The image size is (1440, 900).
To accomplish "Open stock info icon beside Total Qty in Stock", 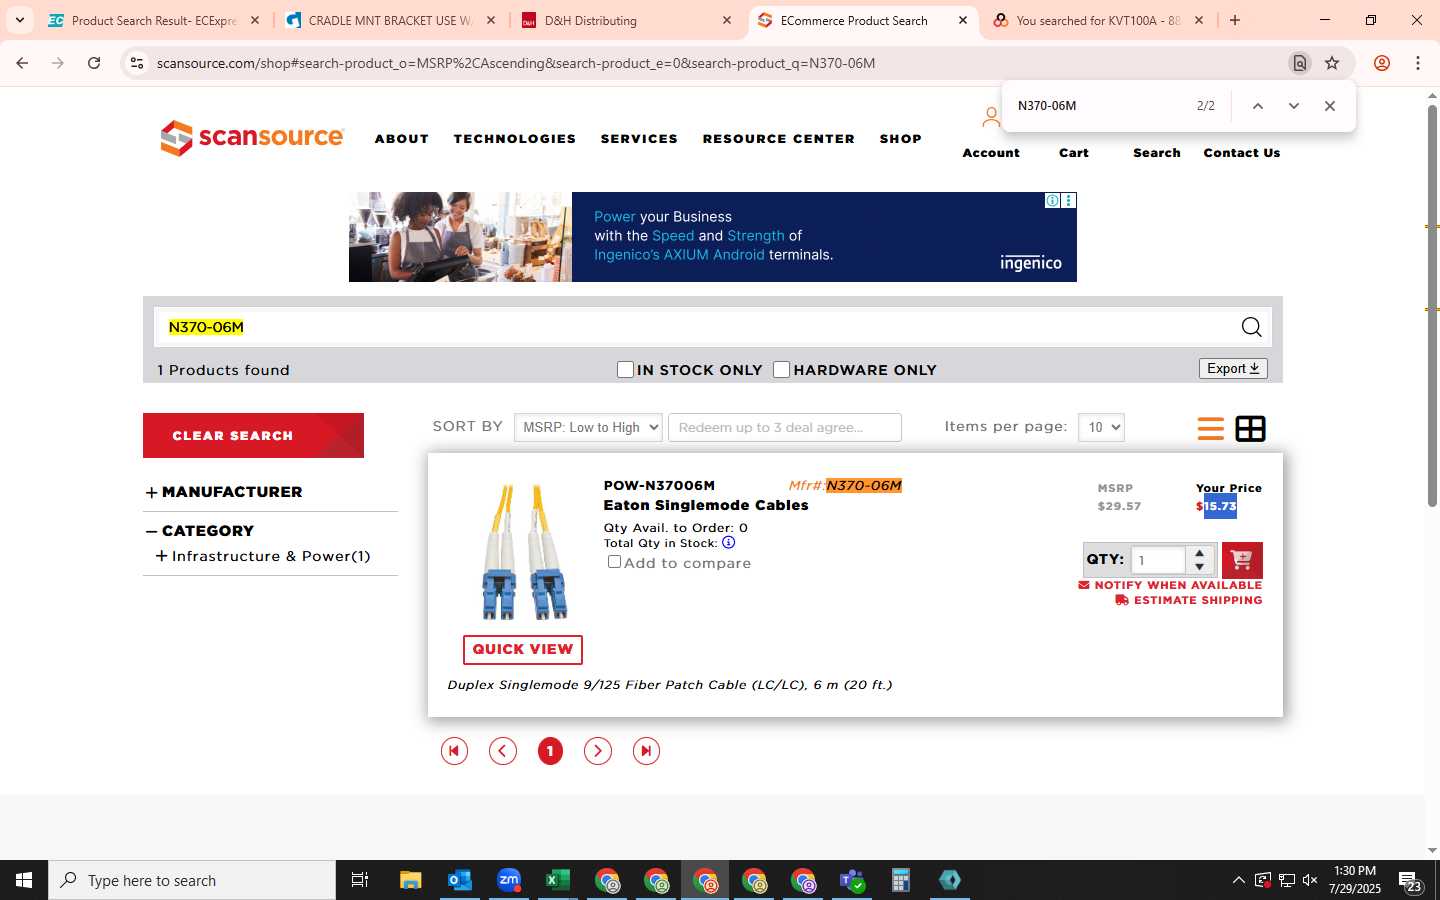I will pos(728,543).
